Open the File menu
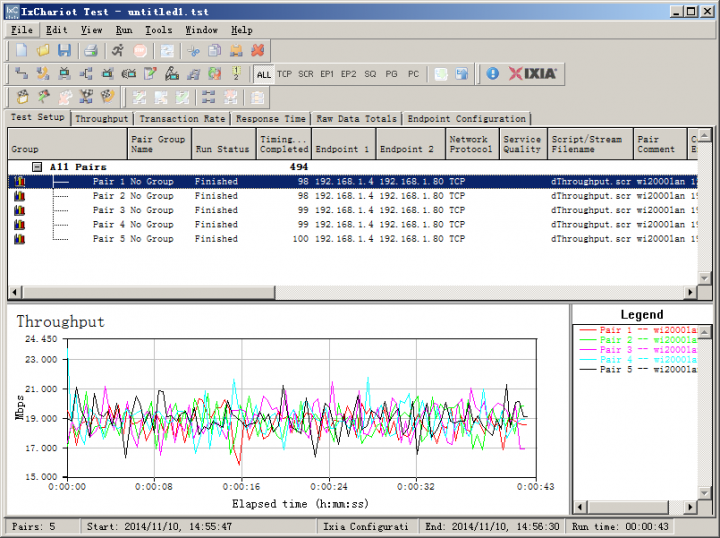 pos(22,30)
